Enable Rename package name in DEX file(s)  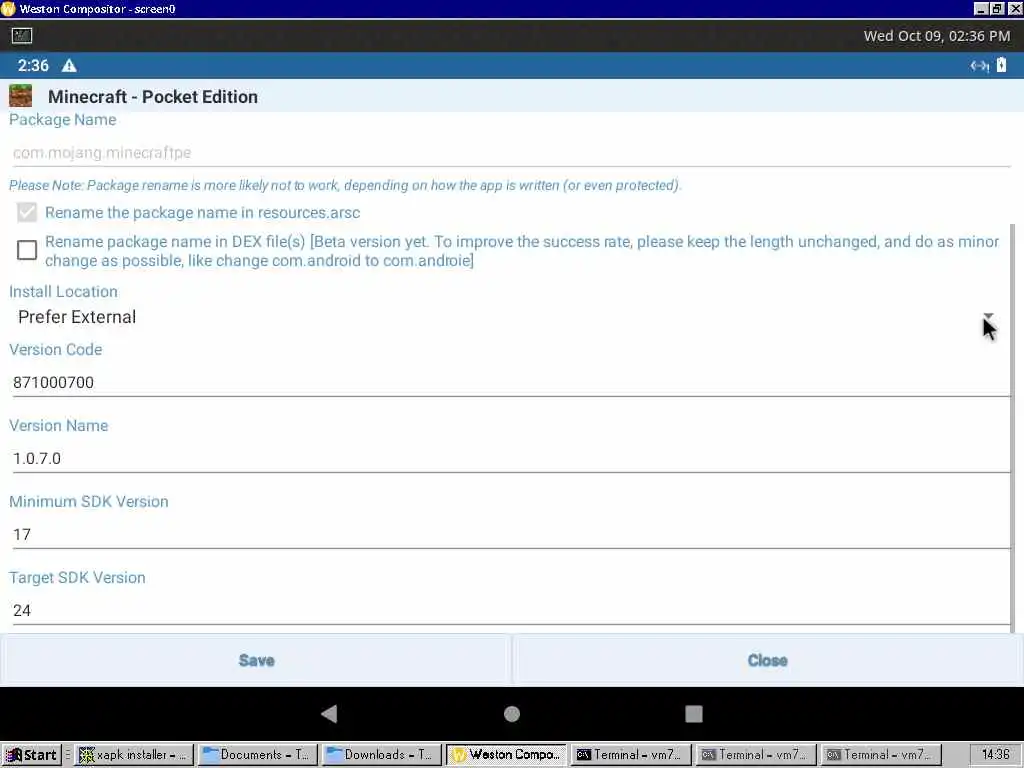tap(27, 250)
